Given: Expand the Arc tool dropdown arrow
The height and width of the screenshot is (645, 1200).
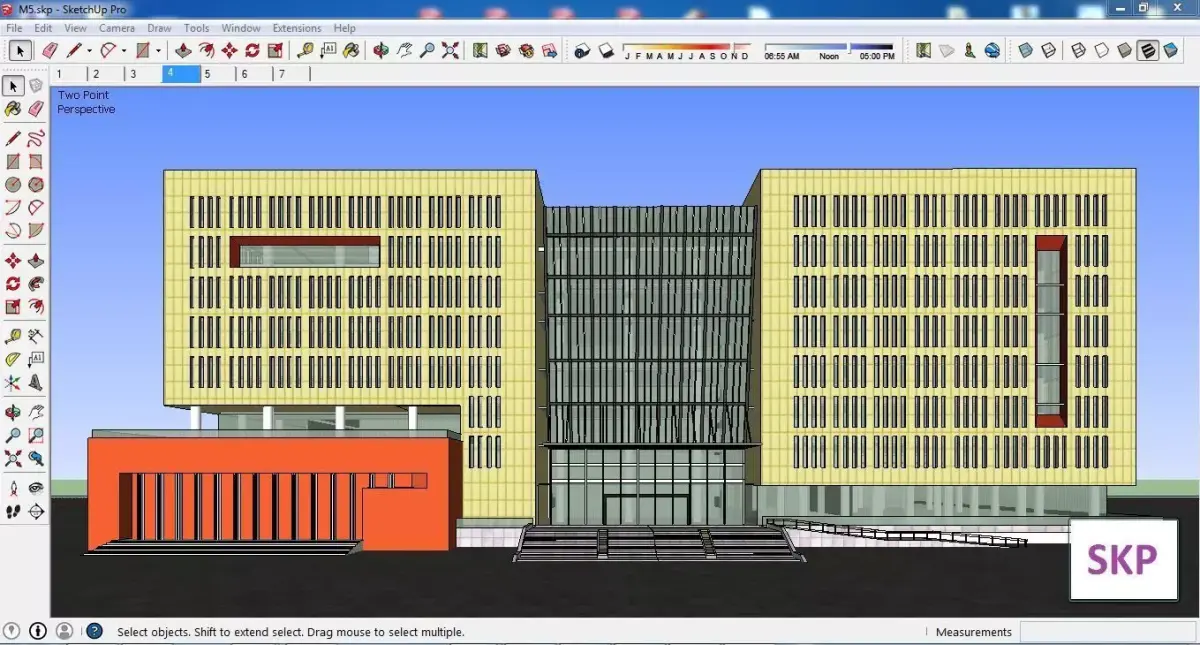Looking at the screenshot, I should pyautogui.click(x=123, y=50).
